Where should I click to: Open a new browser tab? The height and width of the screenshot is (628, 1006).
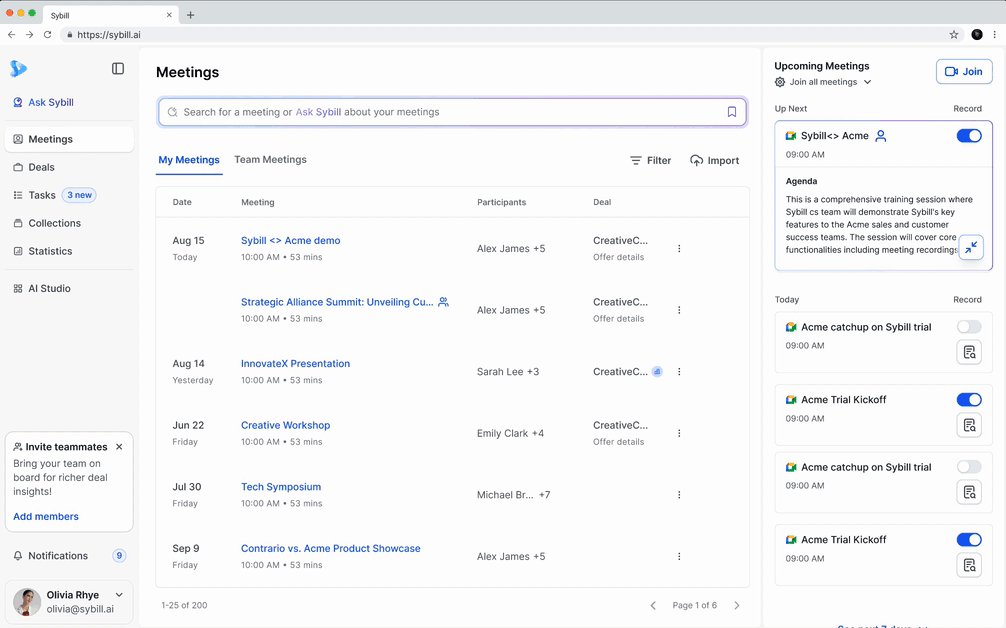[x=191, y=15]
